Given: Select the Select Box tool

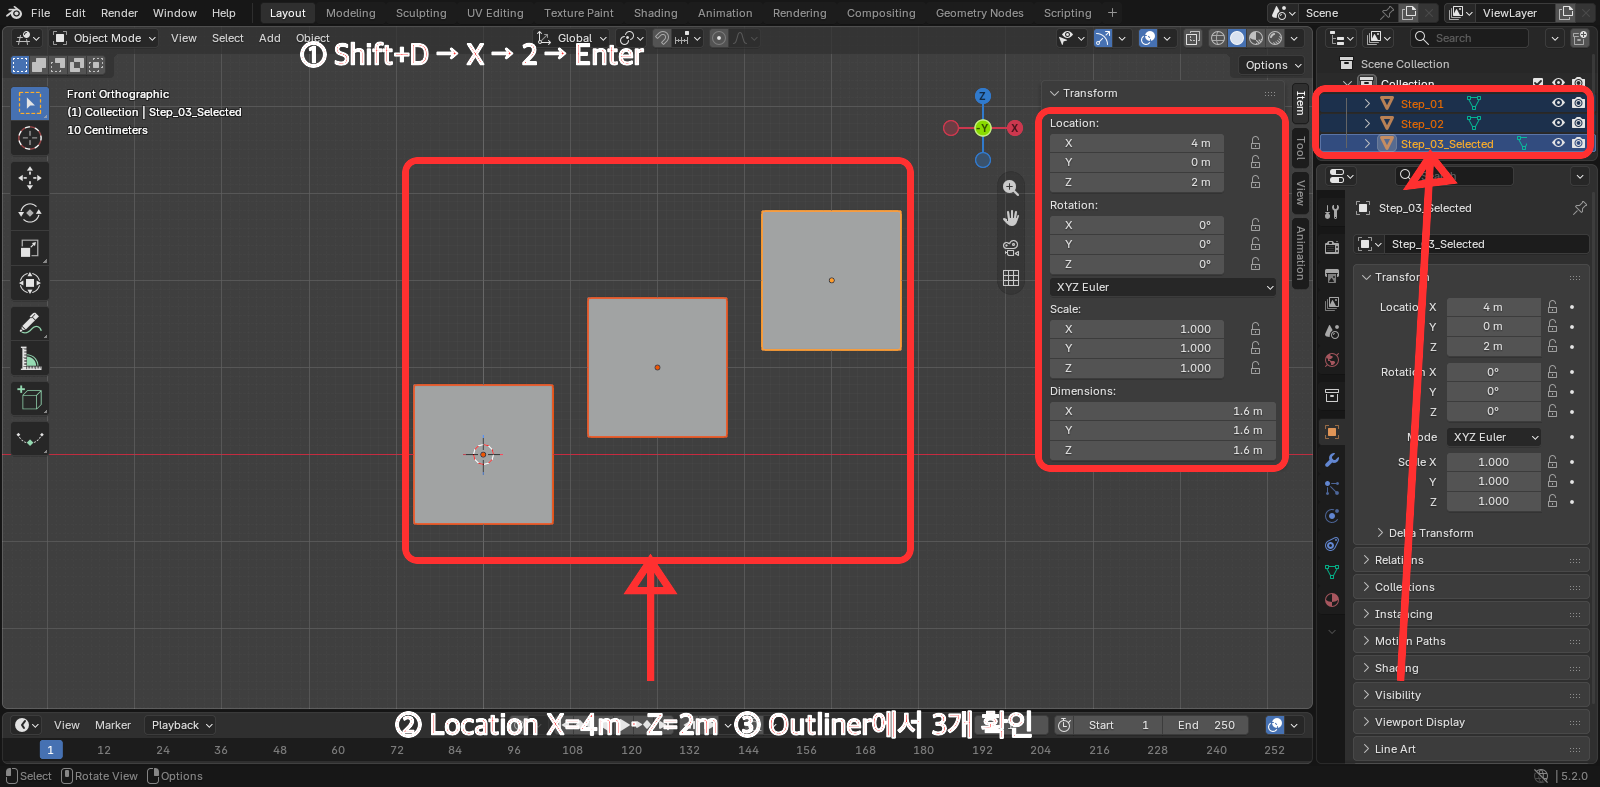Looking at the screenshot, I should coord(30,103).
